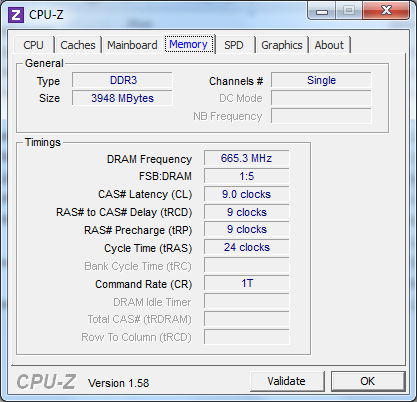Select the 3948 MBytes size field
Image resolution: width=417 pixels, height=402 pixels.
pyautogui.click(x=122, y=98)
